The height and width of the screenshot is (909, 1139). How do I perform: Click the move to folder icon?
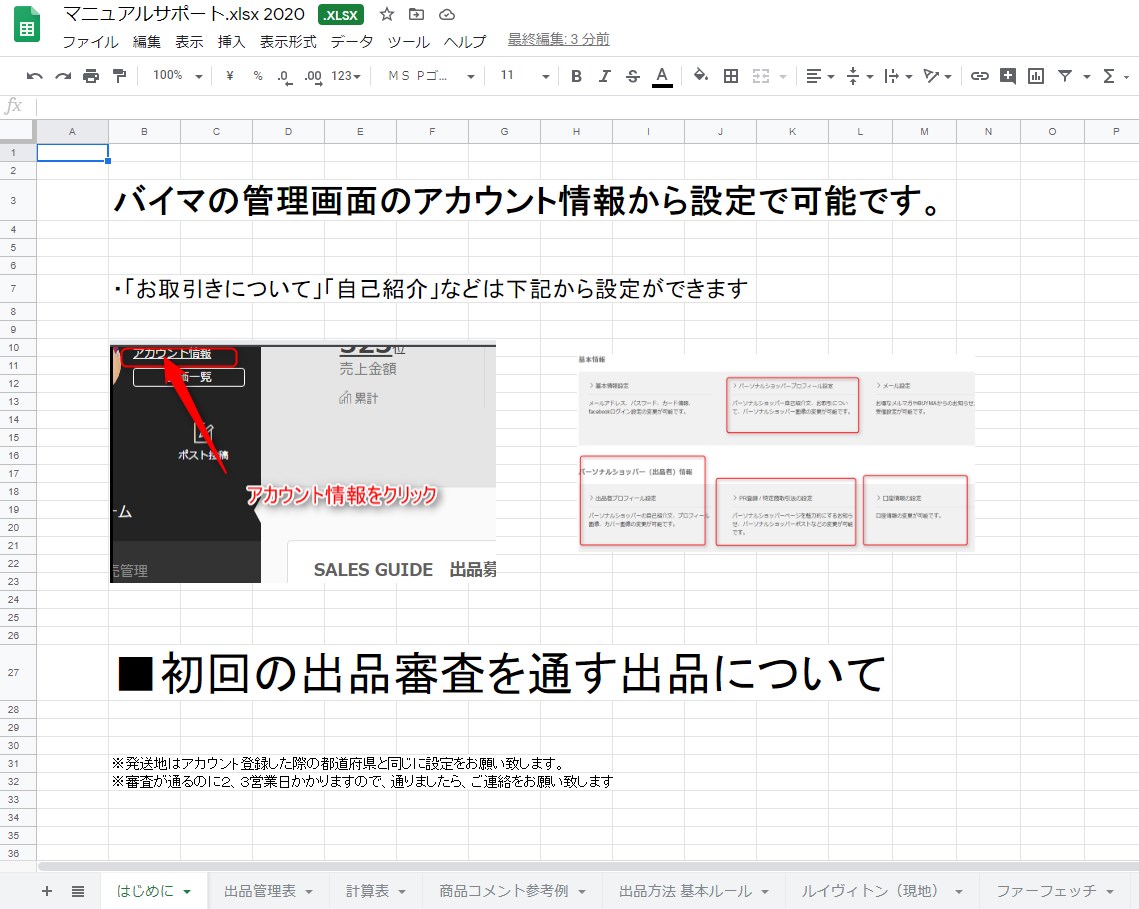416,14
